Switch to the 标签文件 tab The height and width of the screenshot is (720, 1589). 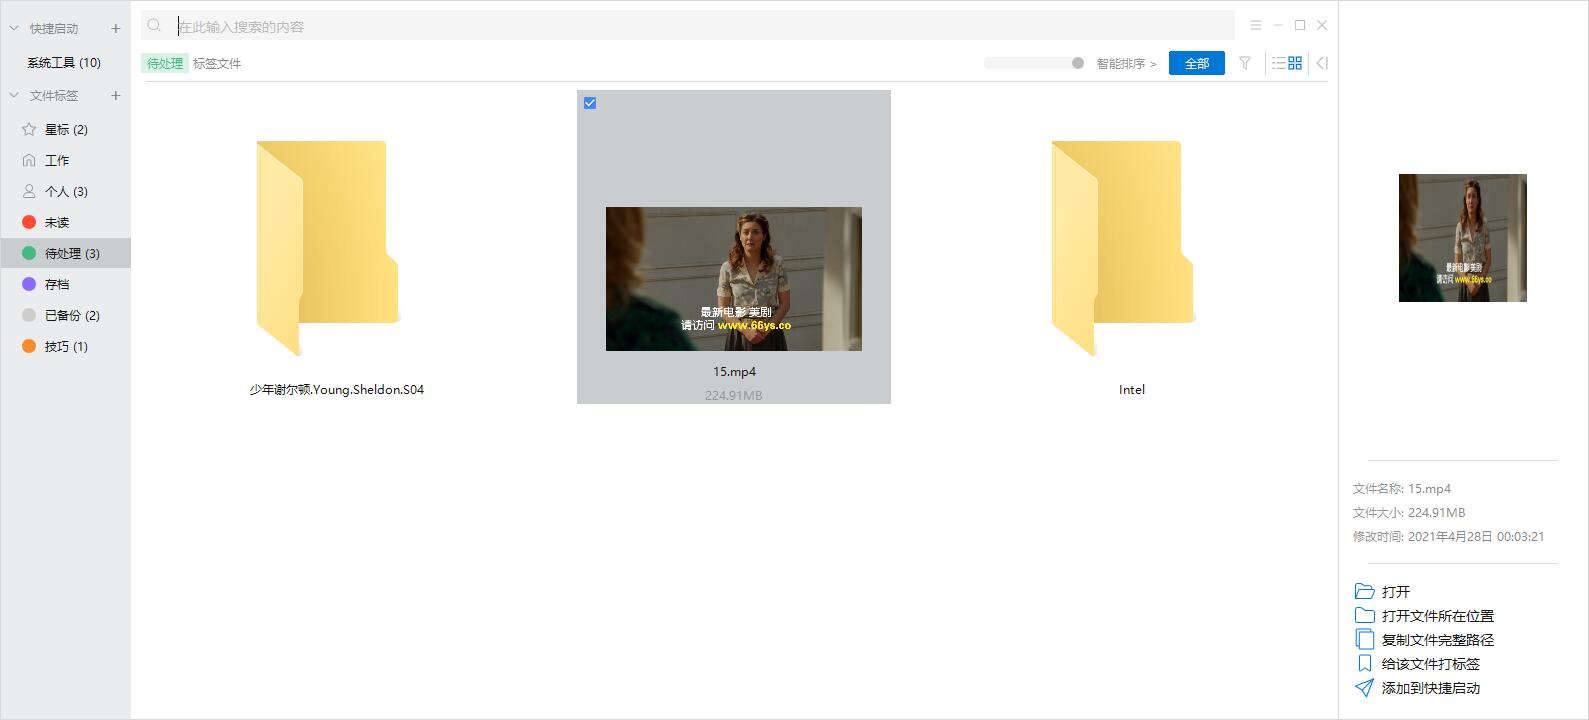(217, 63)
